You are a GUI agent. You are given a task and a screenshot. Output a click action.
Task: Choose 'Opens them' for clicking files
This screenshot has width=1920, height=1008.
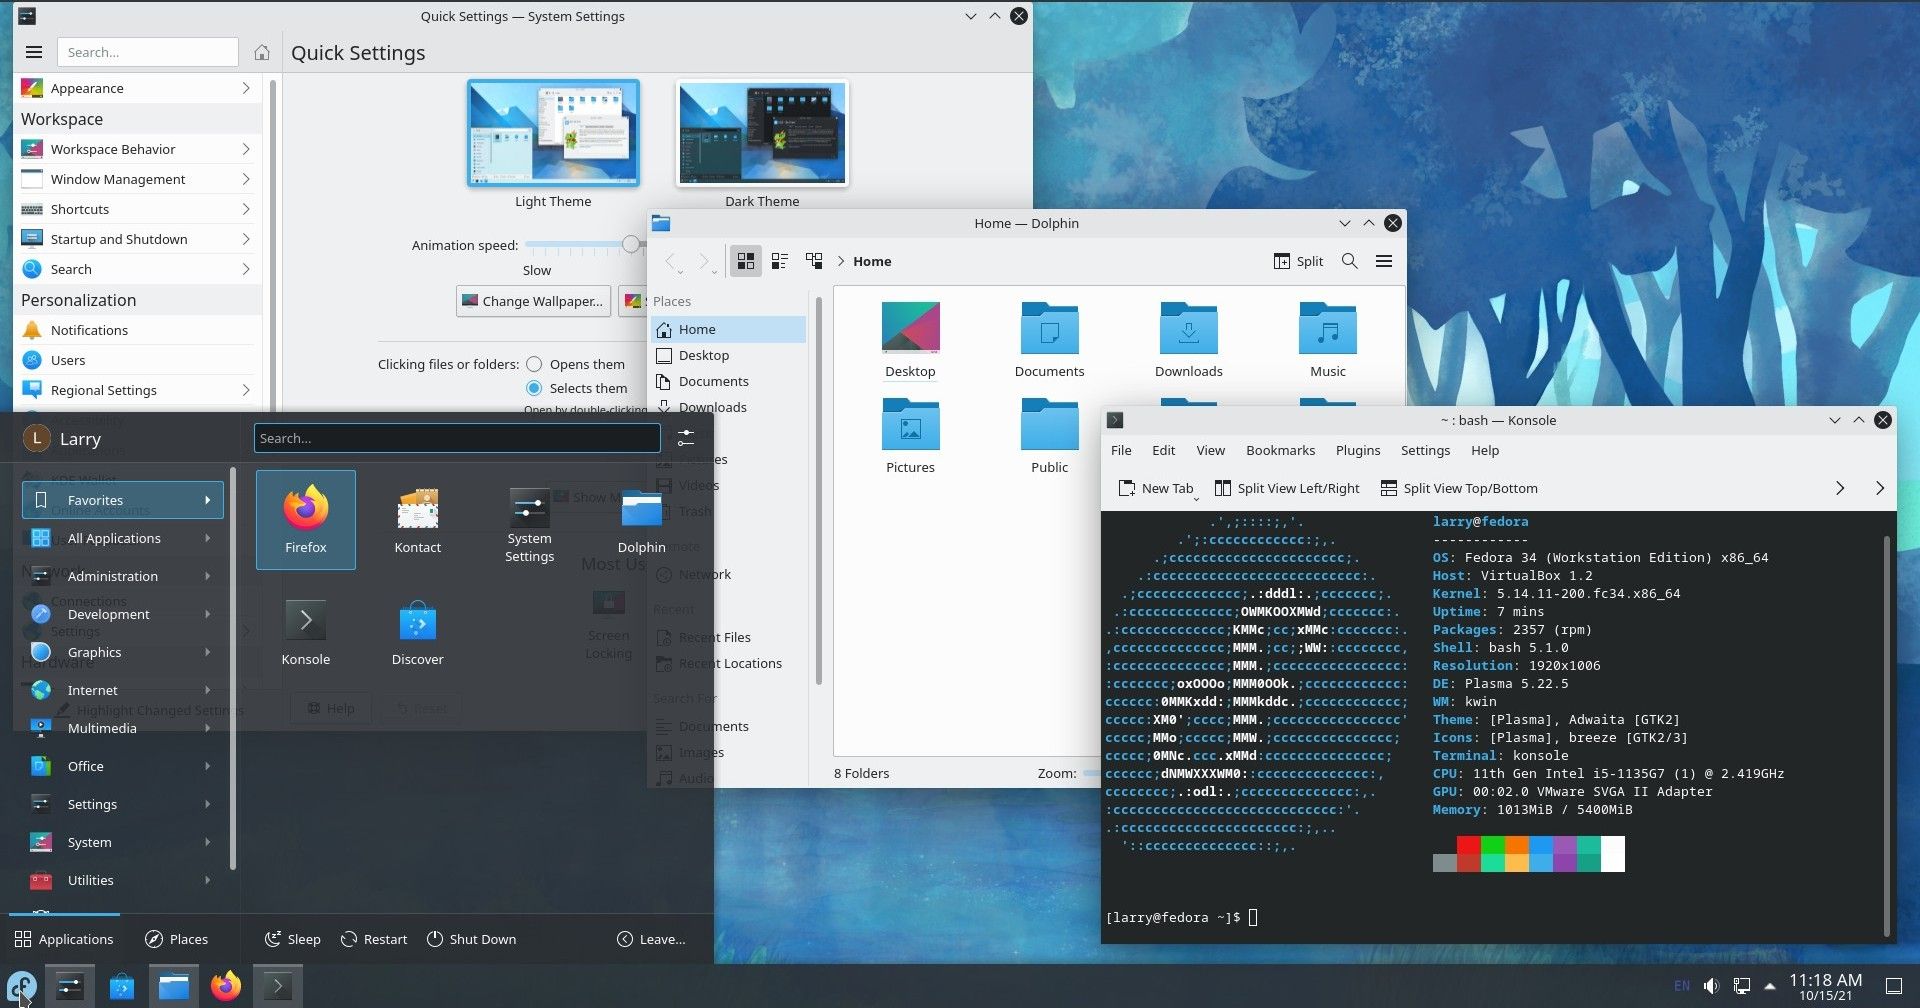[x=535, y=364]
